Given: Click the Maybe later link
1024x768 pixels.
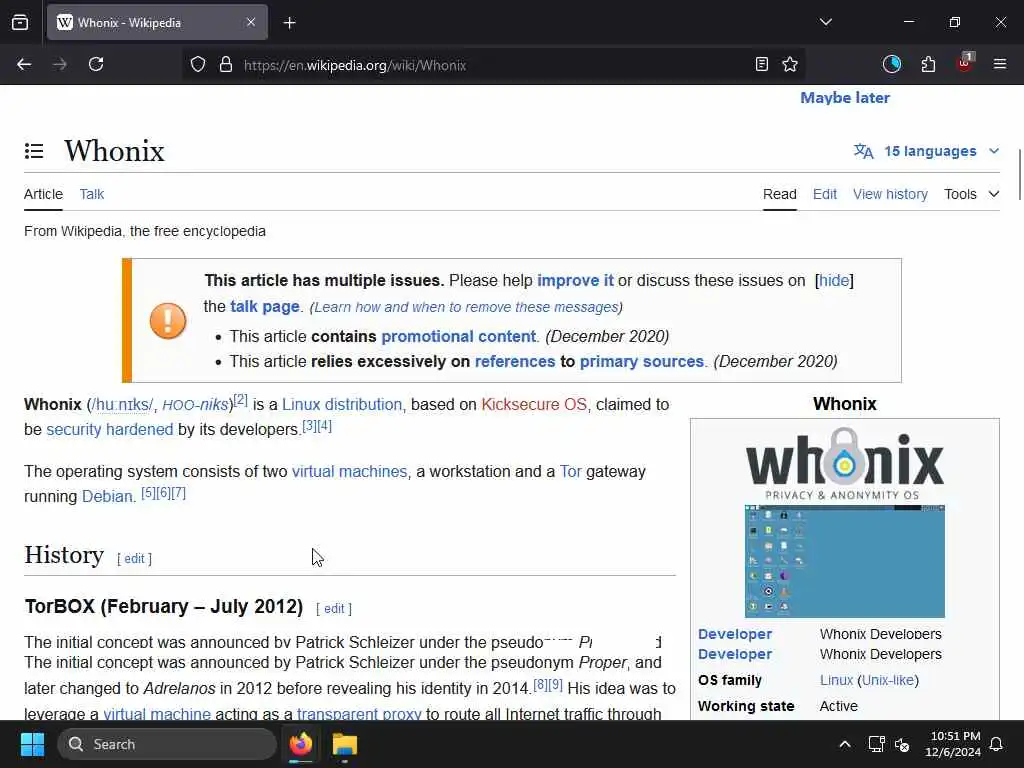Looking at the screenshot, I should 845,98.
